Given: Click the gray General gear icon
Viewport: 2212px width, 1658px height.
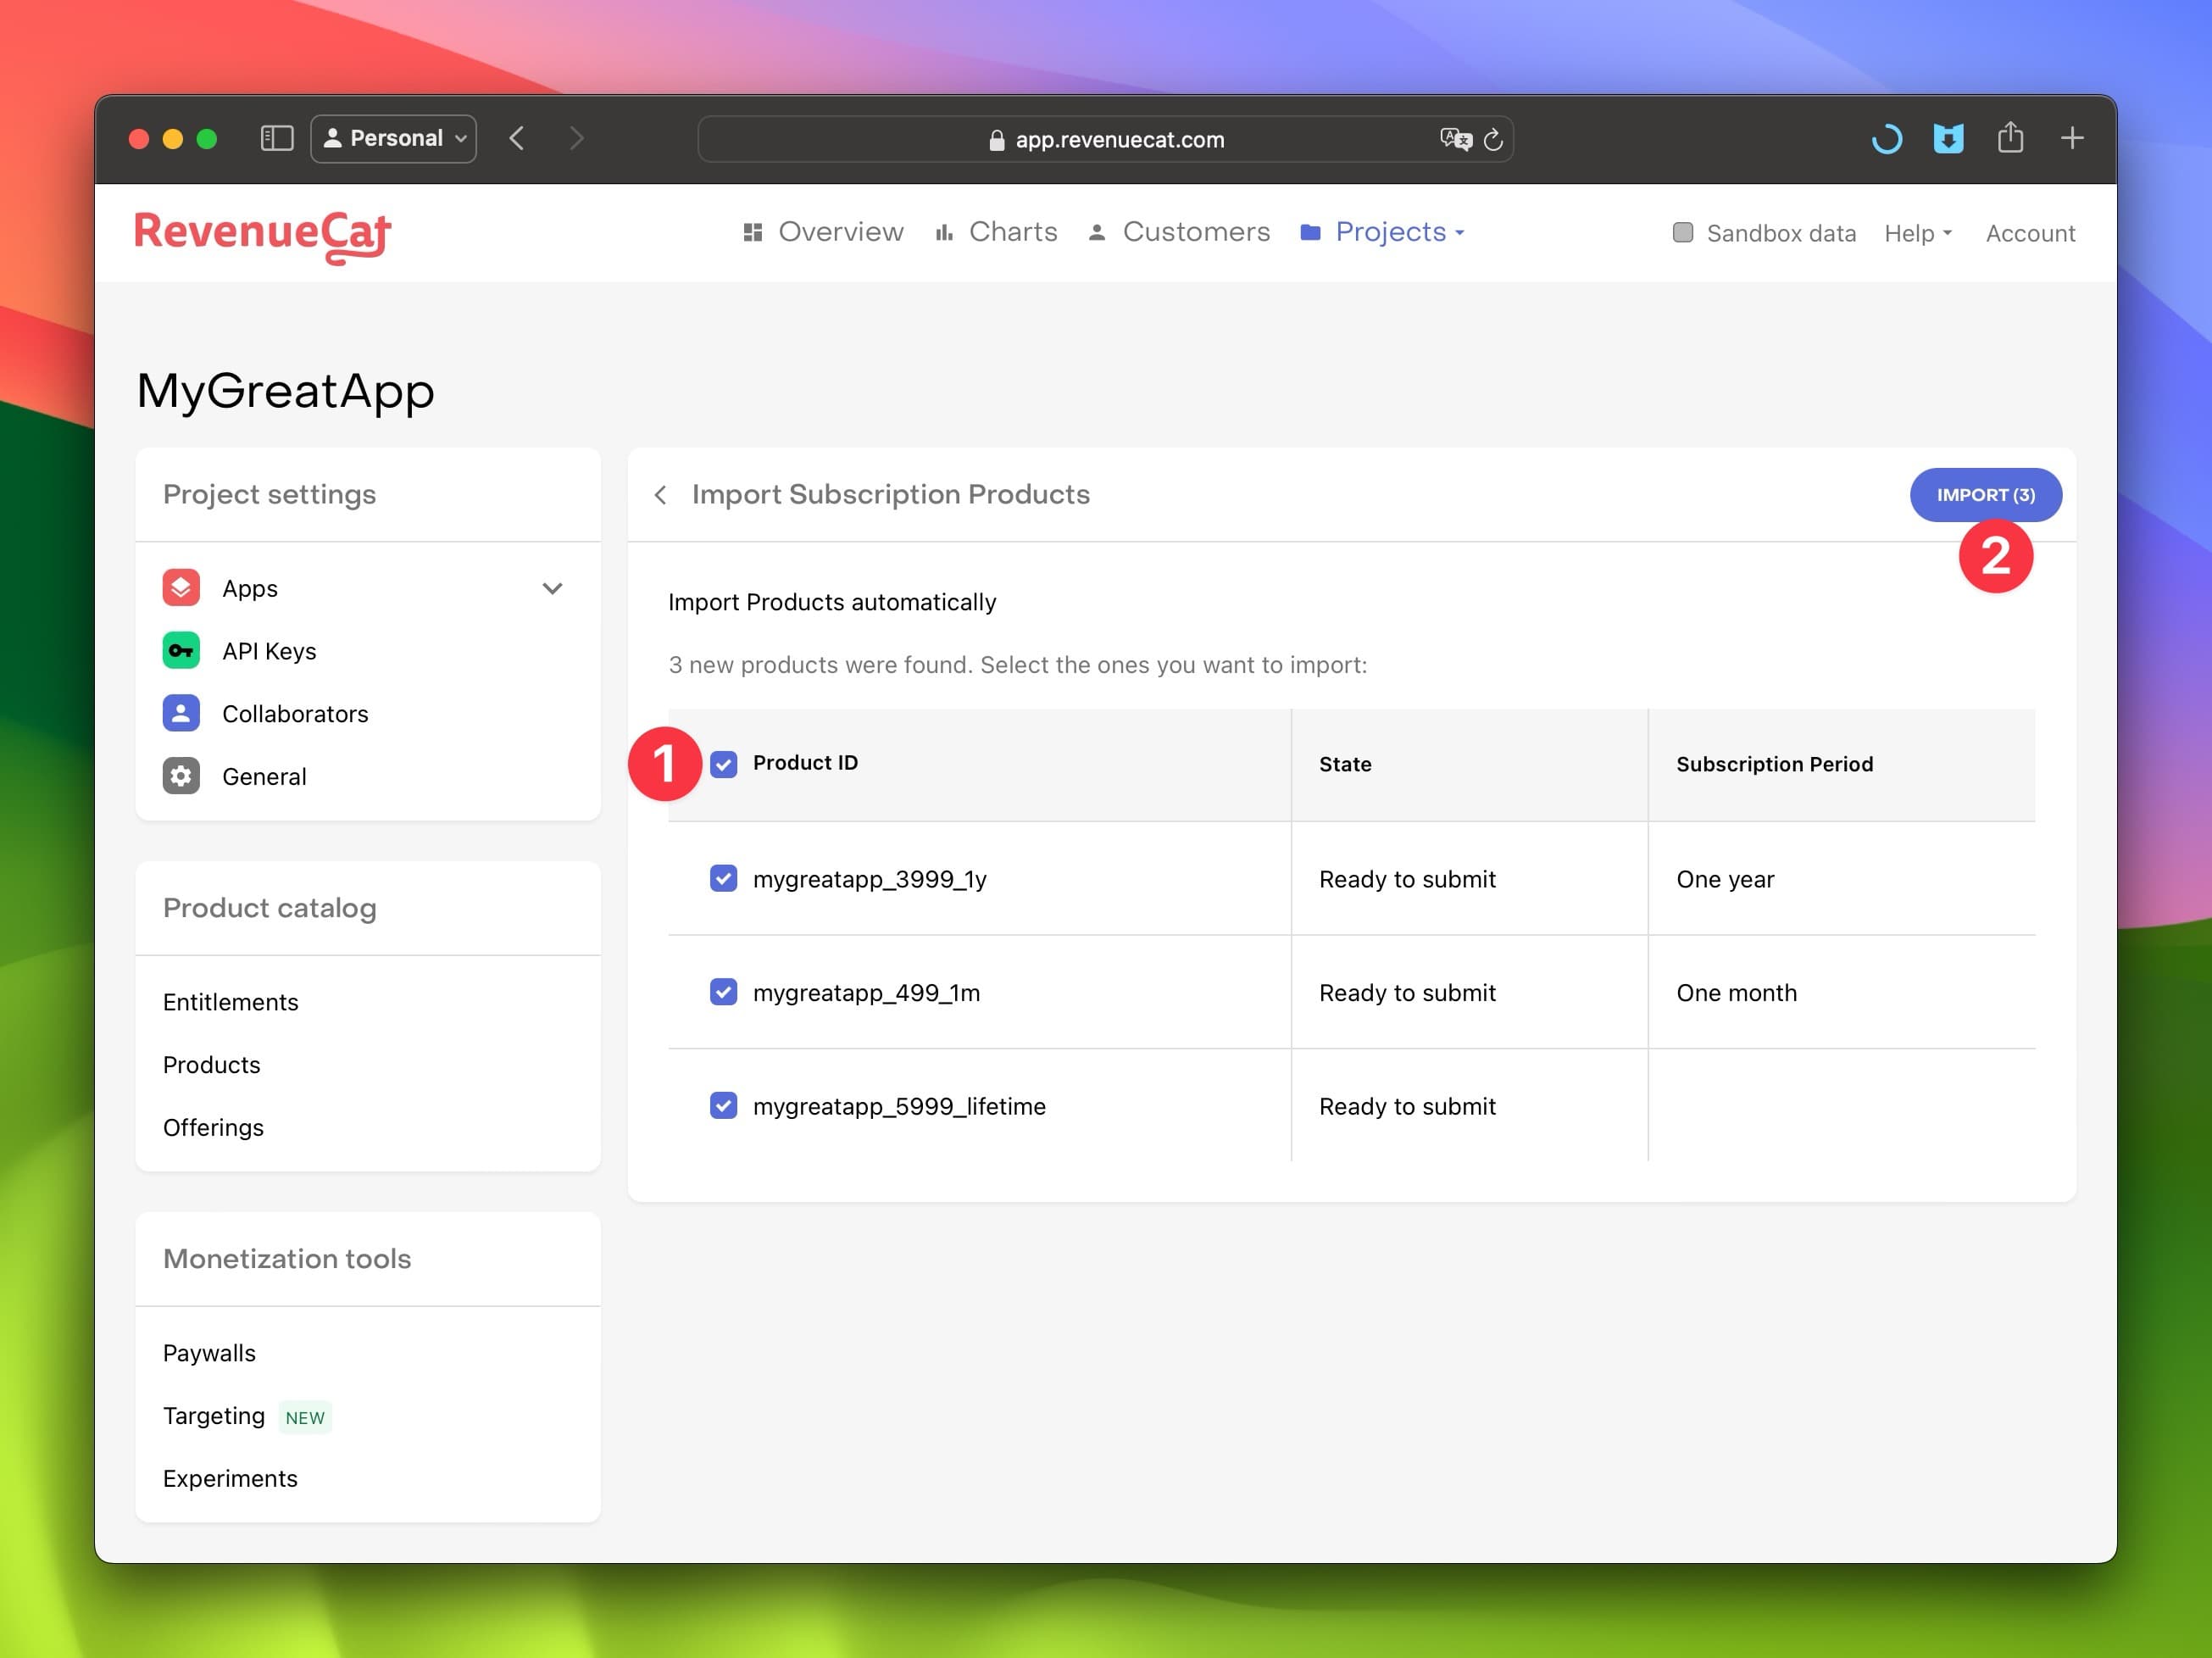Looking at the screenshot, I should click(181, 776).
